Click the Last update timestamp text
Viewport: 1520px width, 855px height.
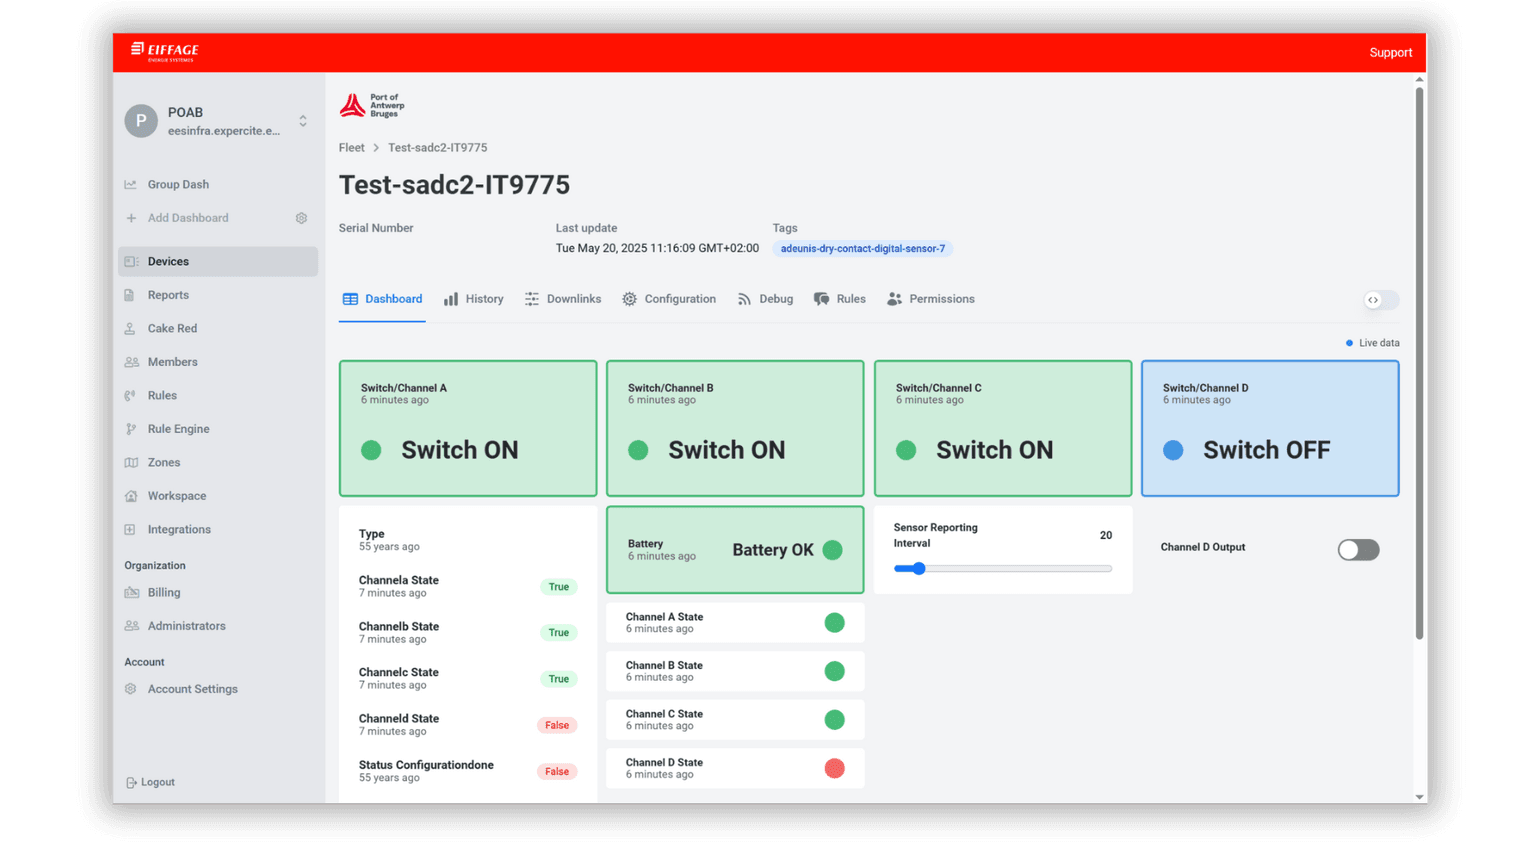[657, 248]
